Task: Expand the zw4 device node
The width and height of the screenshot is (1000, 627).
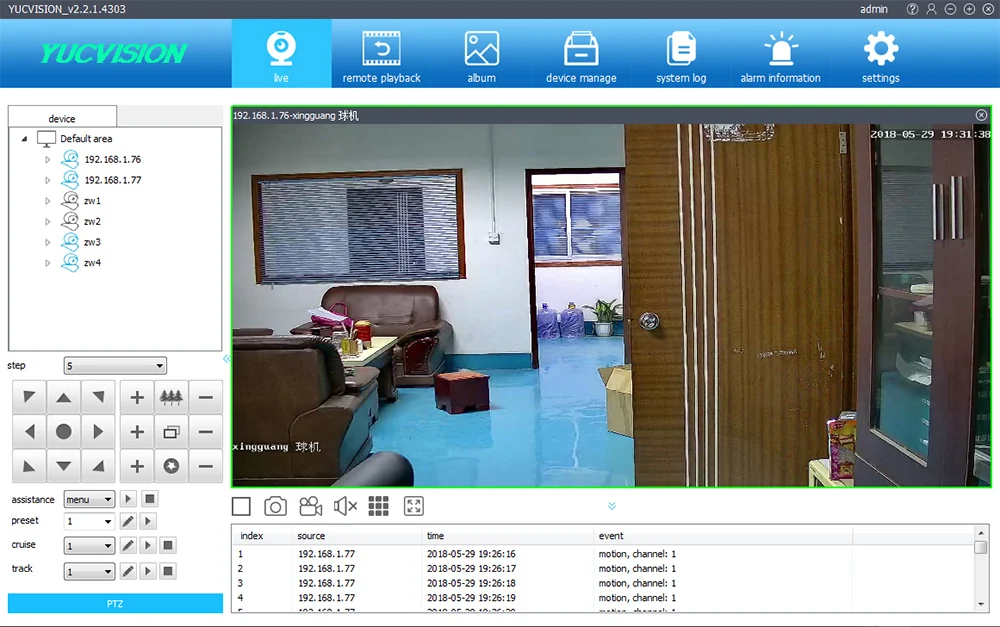Action: tap(47, 263)
